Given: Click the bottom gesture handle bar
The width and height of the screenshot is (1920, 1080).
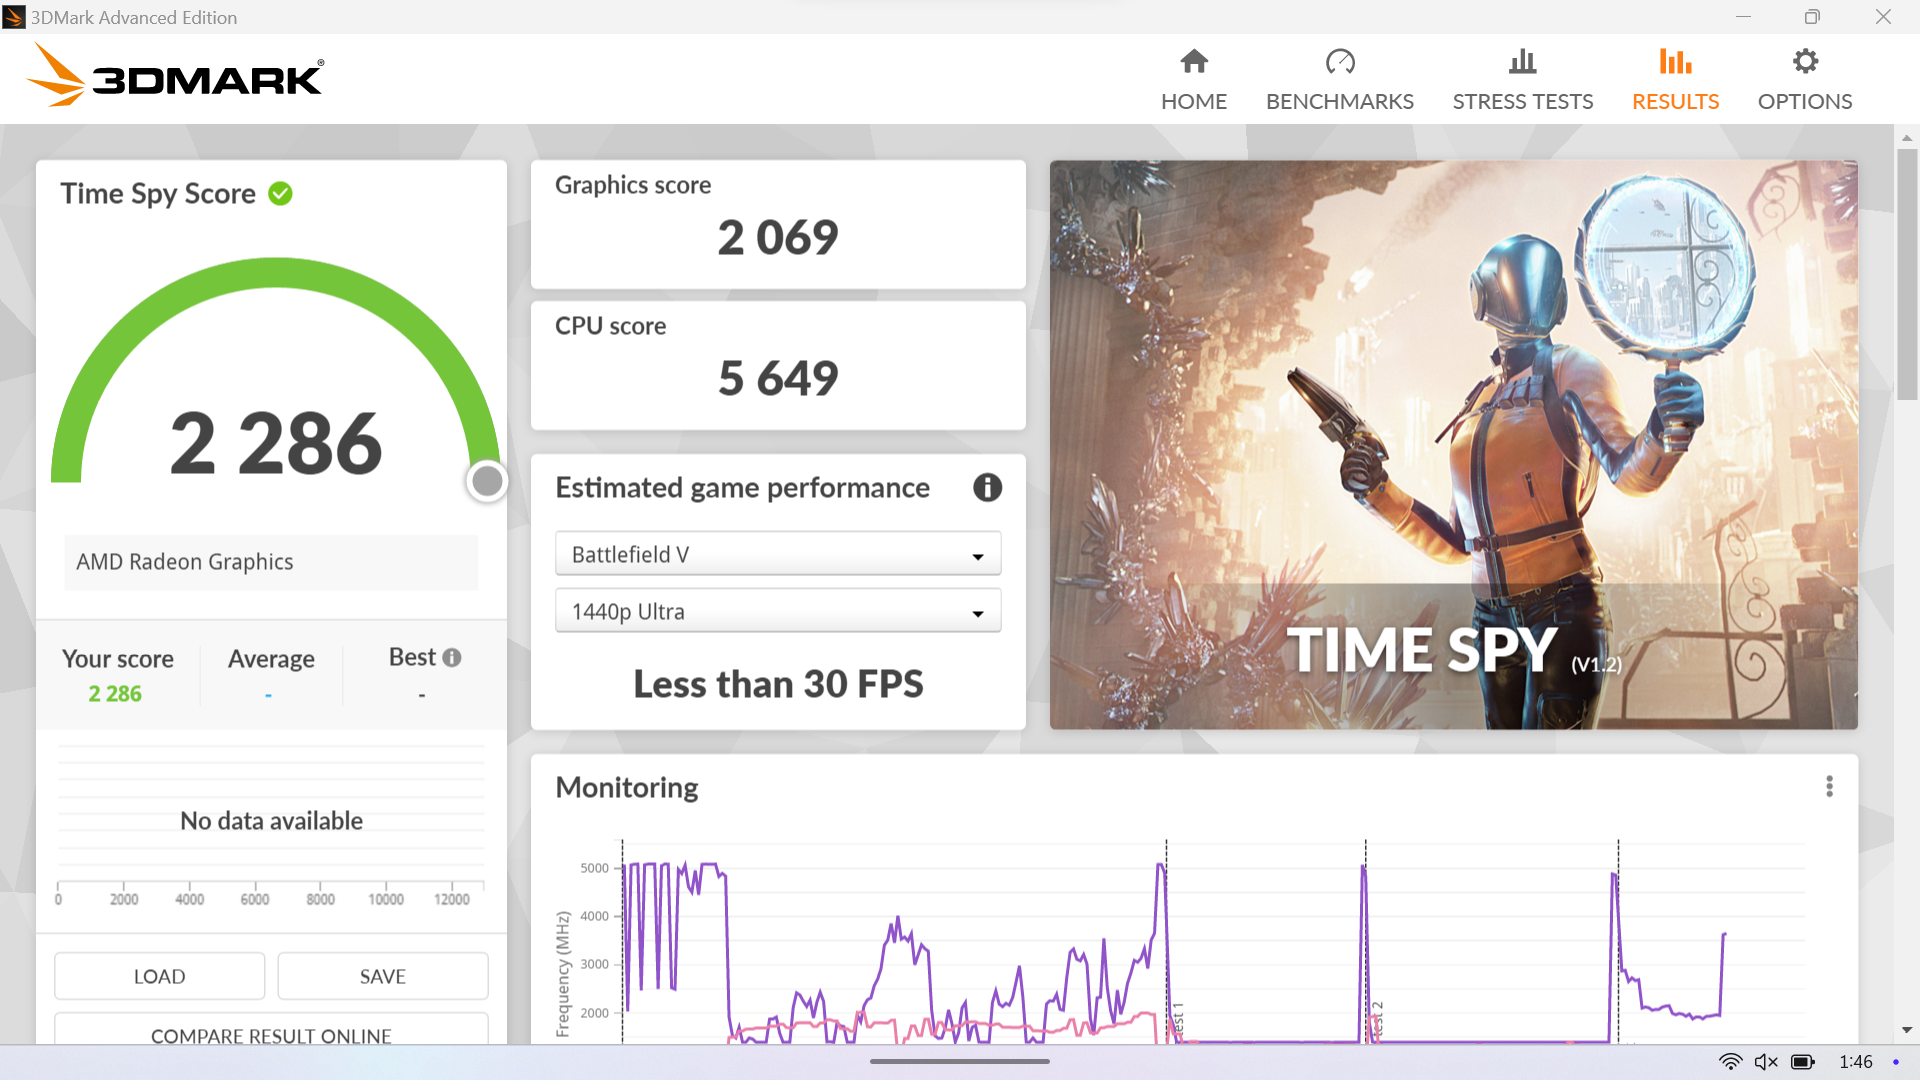Looking at the screenshot, I should pyautogui.click(x=960, y=1061).
